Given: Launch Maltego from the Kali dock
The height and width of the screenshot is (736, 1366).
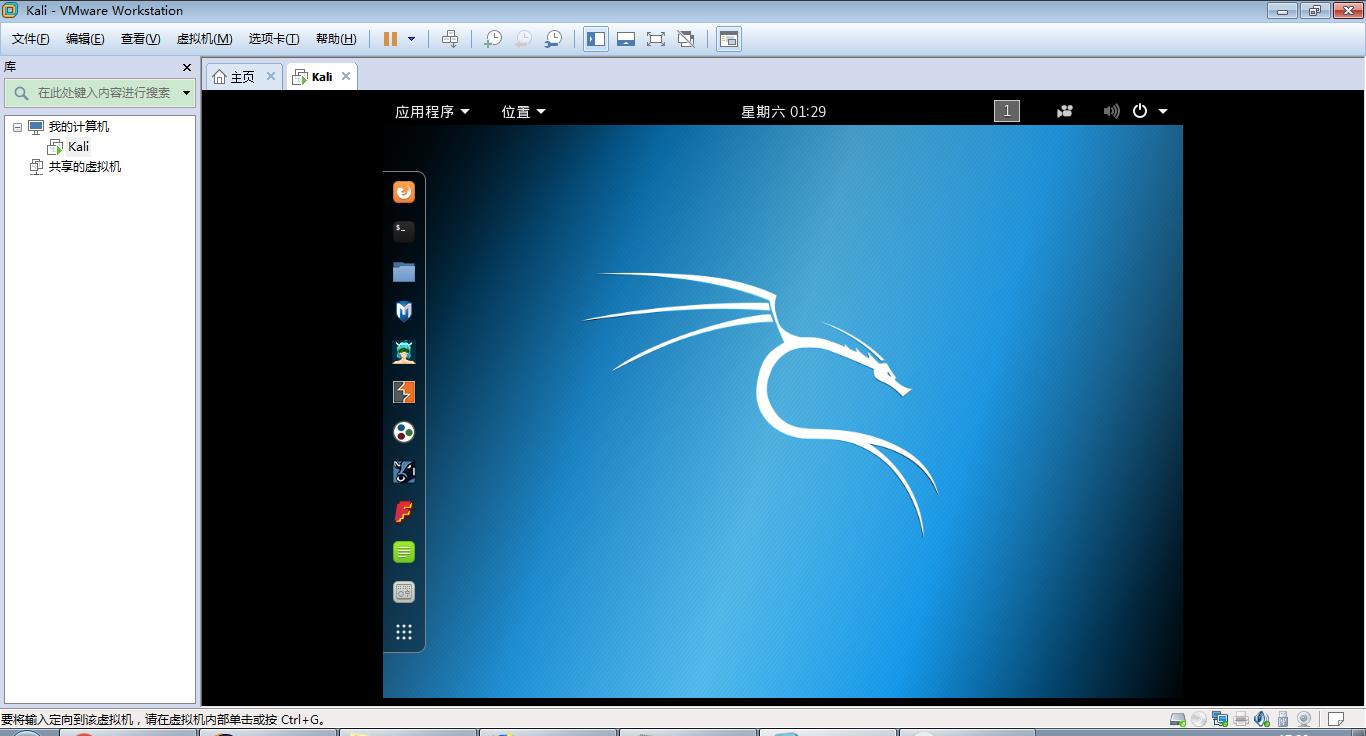Looking at the screenshot, I should pyautogui.click(x=404, y=432).
